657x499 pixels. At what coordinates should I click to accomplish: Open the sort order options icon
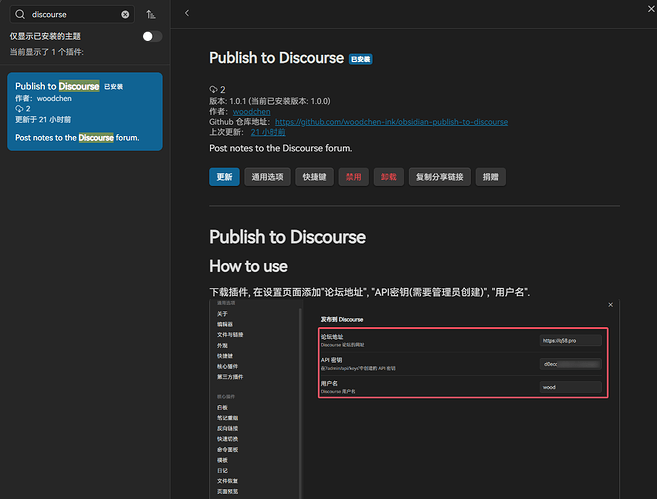[151, 15]
